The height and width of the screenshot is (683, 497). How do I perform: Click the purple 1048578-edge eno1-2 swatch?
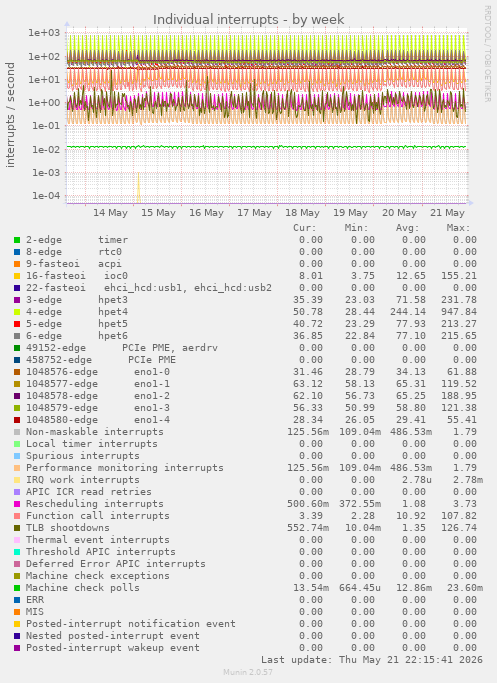pyautogui.click(x=17, y=396)
